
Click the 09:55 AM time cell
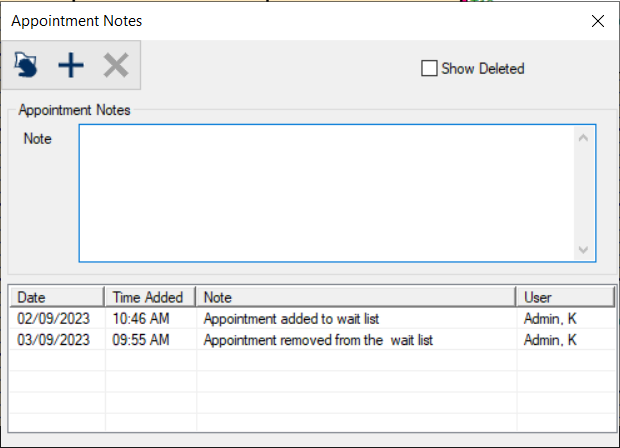(141, 340)
